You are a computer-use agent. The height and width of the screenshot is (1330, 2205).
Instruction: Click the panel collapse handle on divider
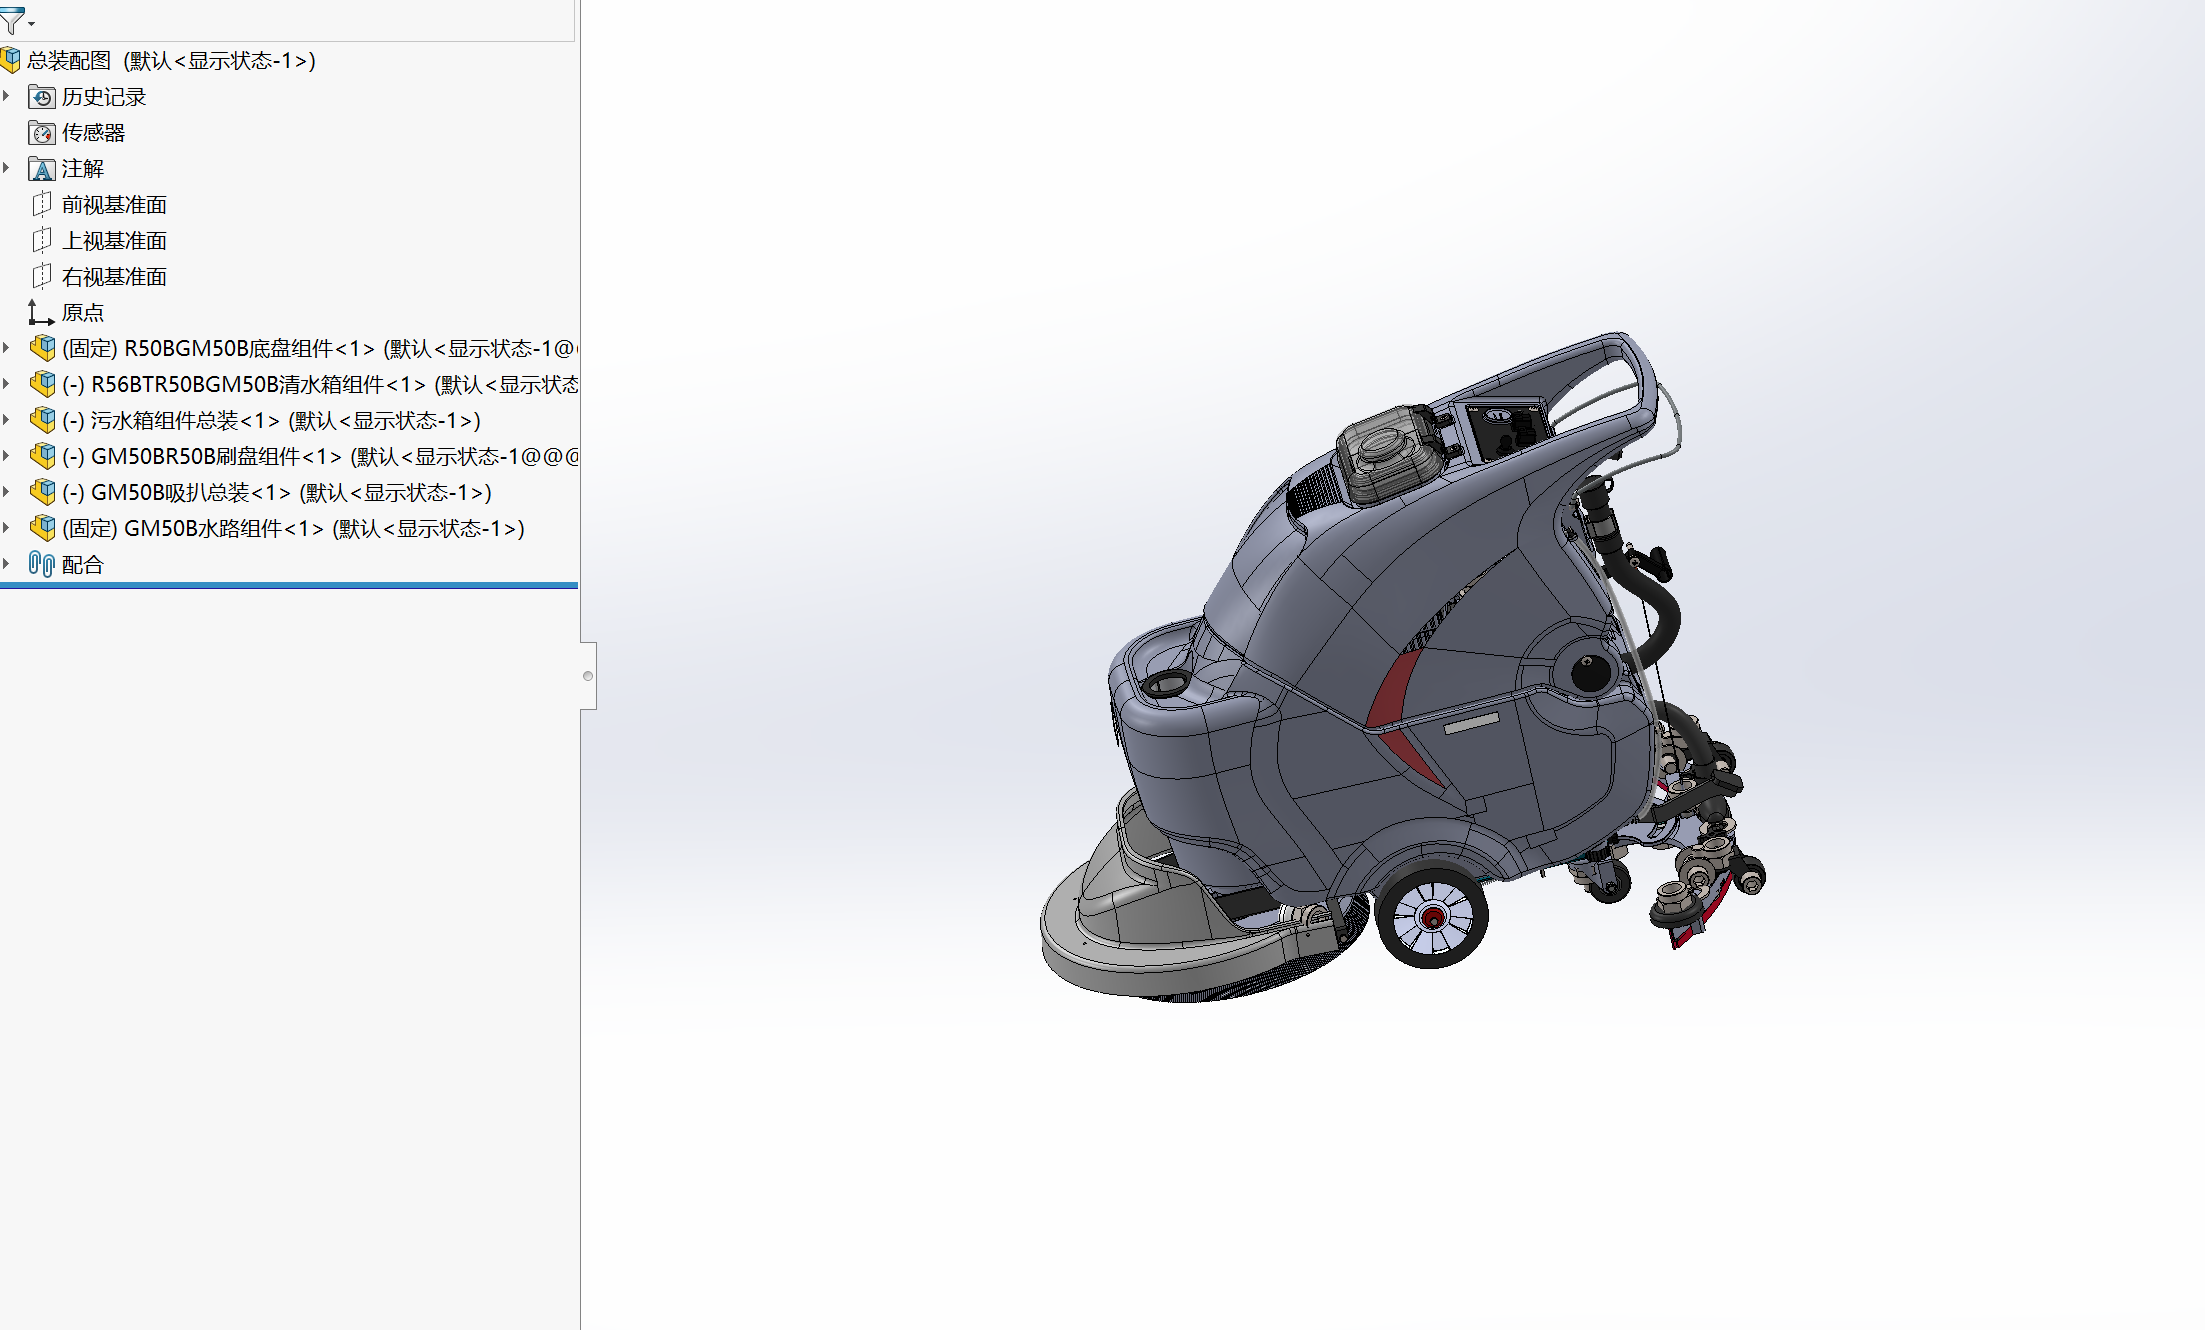588,676
